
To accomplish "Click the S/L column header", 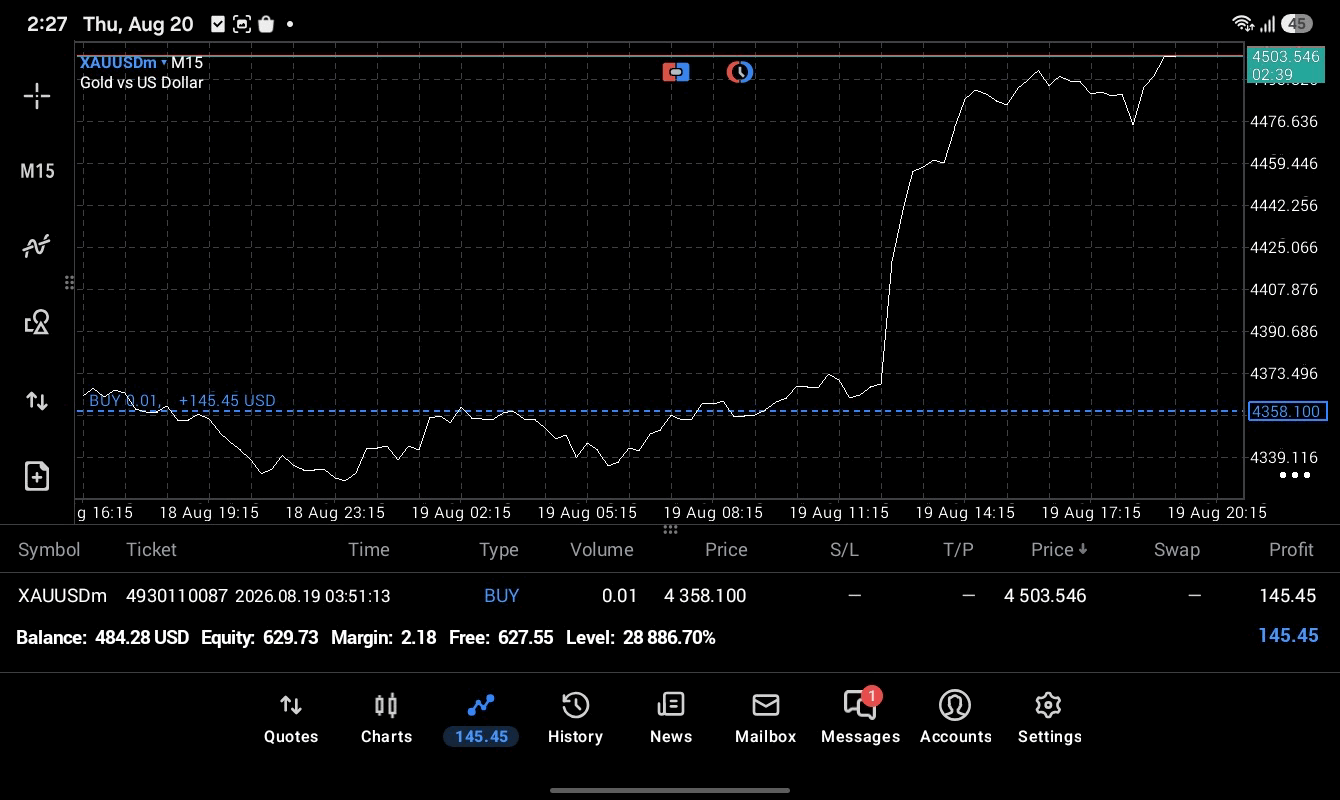I will pyautogui.click(x=844, y=550).
